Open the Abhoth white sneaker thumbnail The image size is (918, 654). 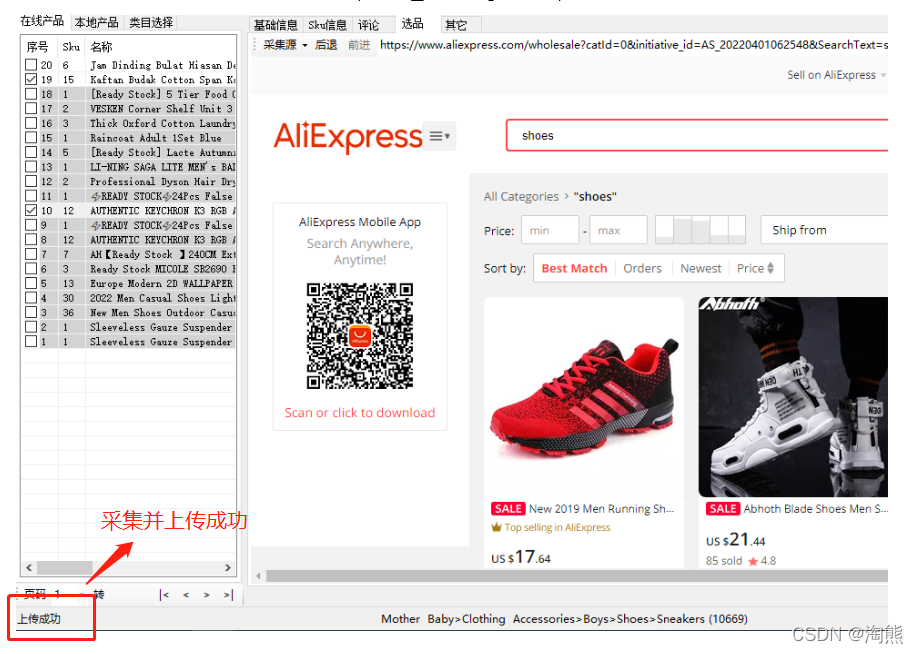pos(793,397)
